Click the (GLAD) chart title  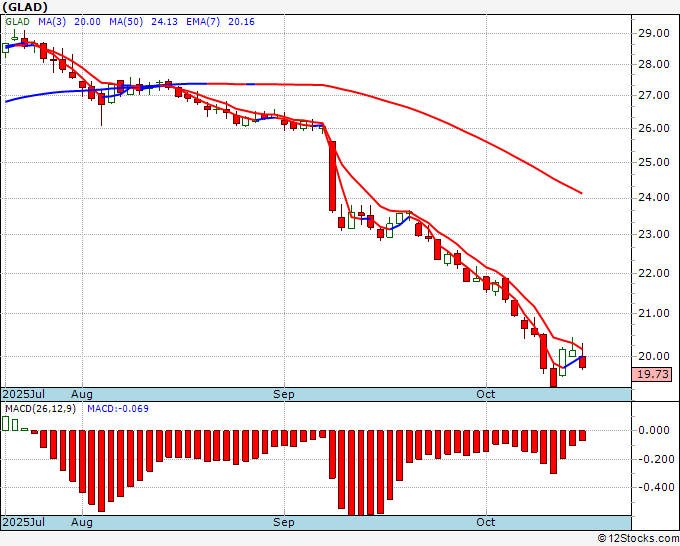(x=25, y=7)
